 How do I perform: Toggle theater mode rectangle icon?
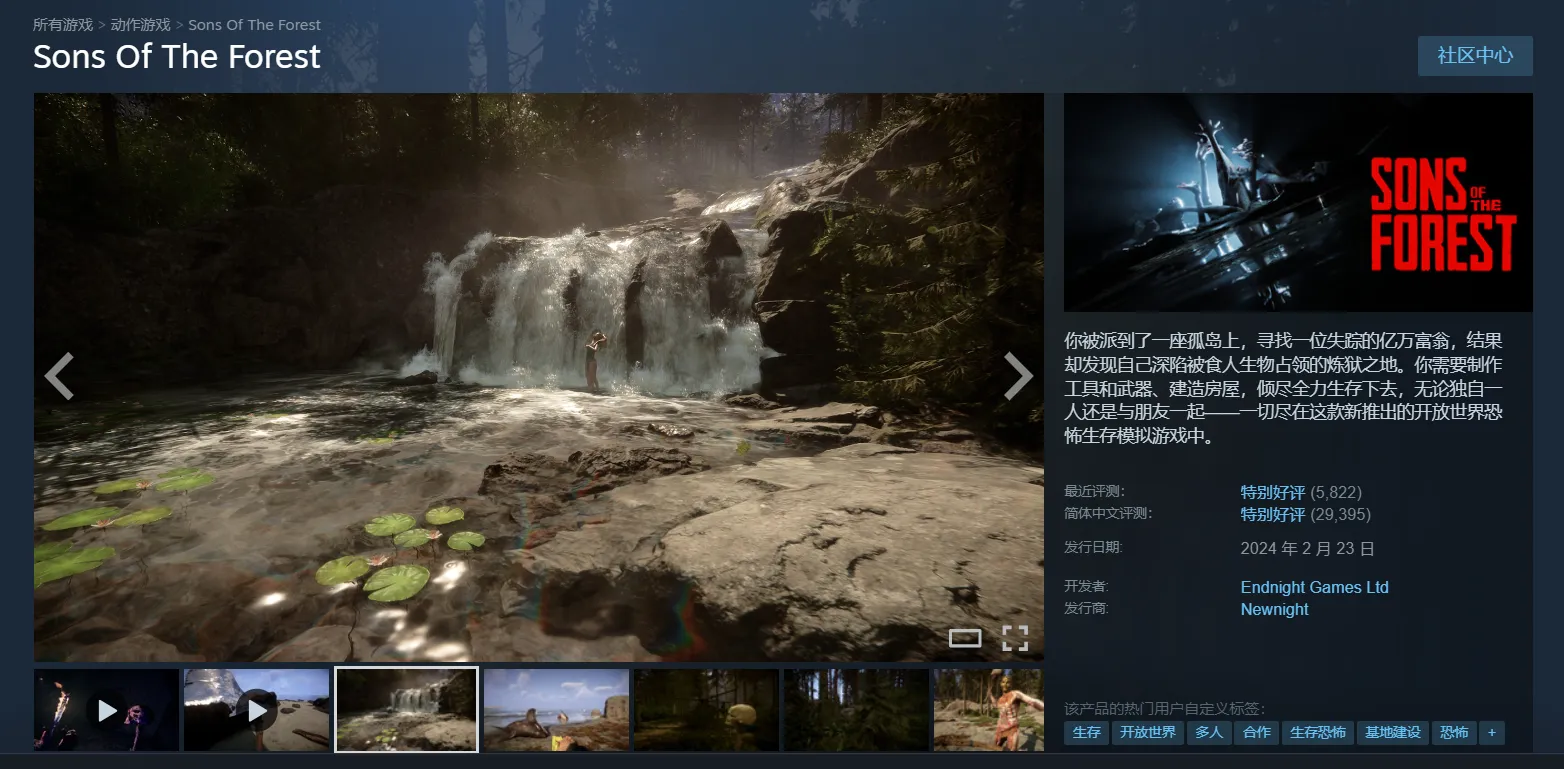coord(964,638)
